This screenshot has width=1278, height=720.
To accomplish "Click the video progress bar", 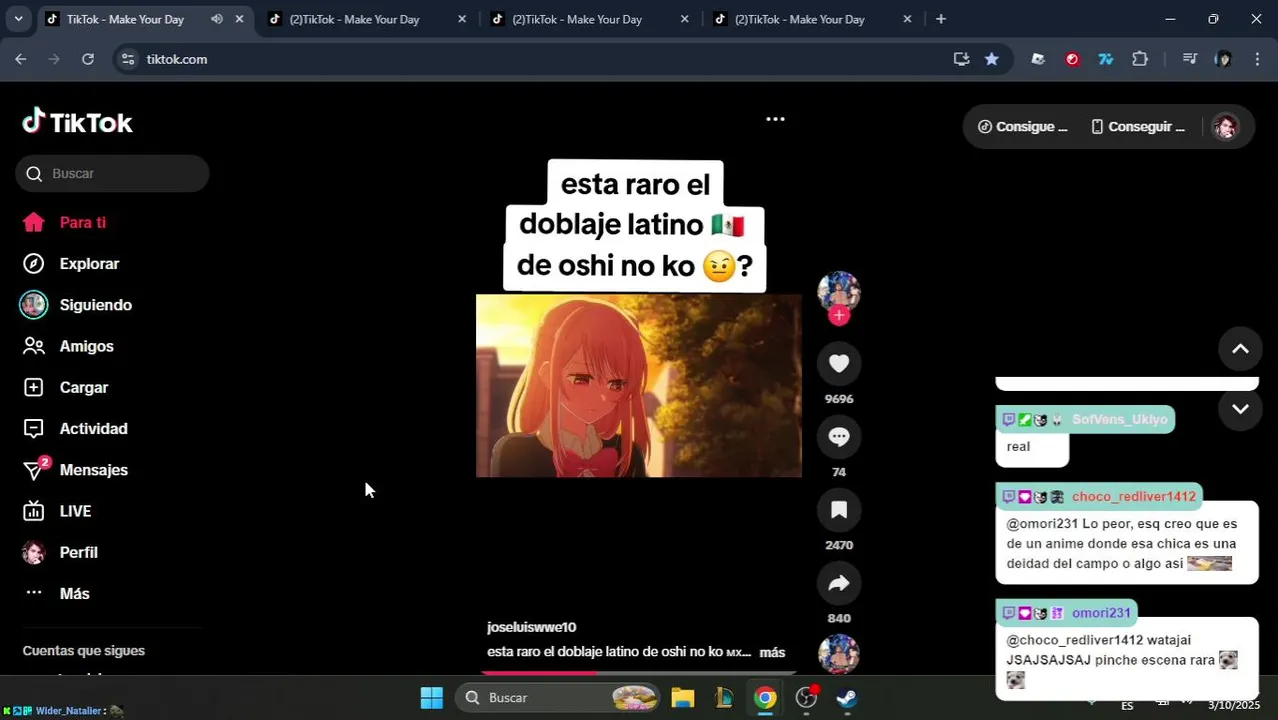I will pyautogui.click(x=638, y=673).
